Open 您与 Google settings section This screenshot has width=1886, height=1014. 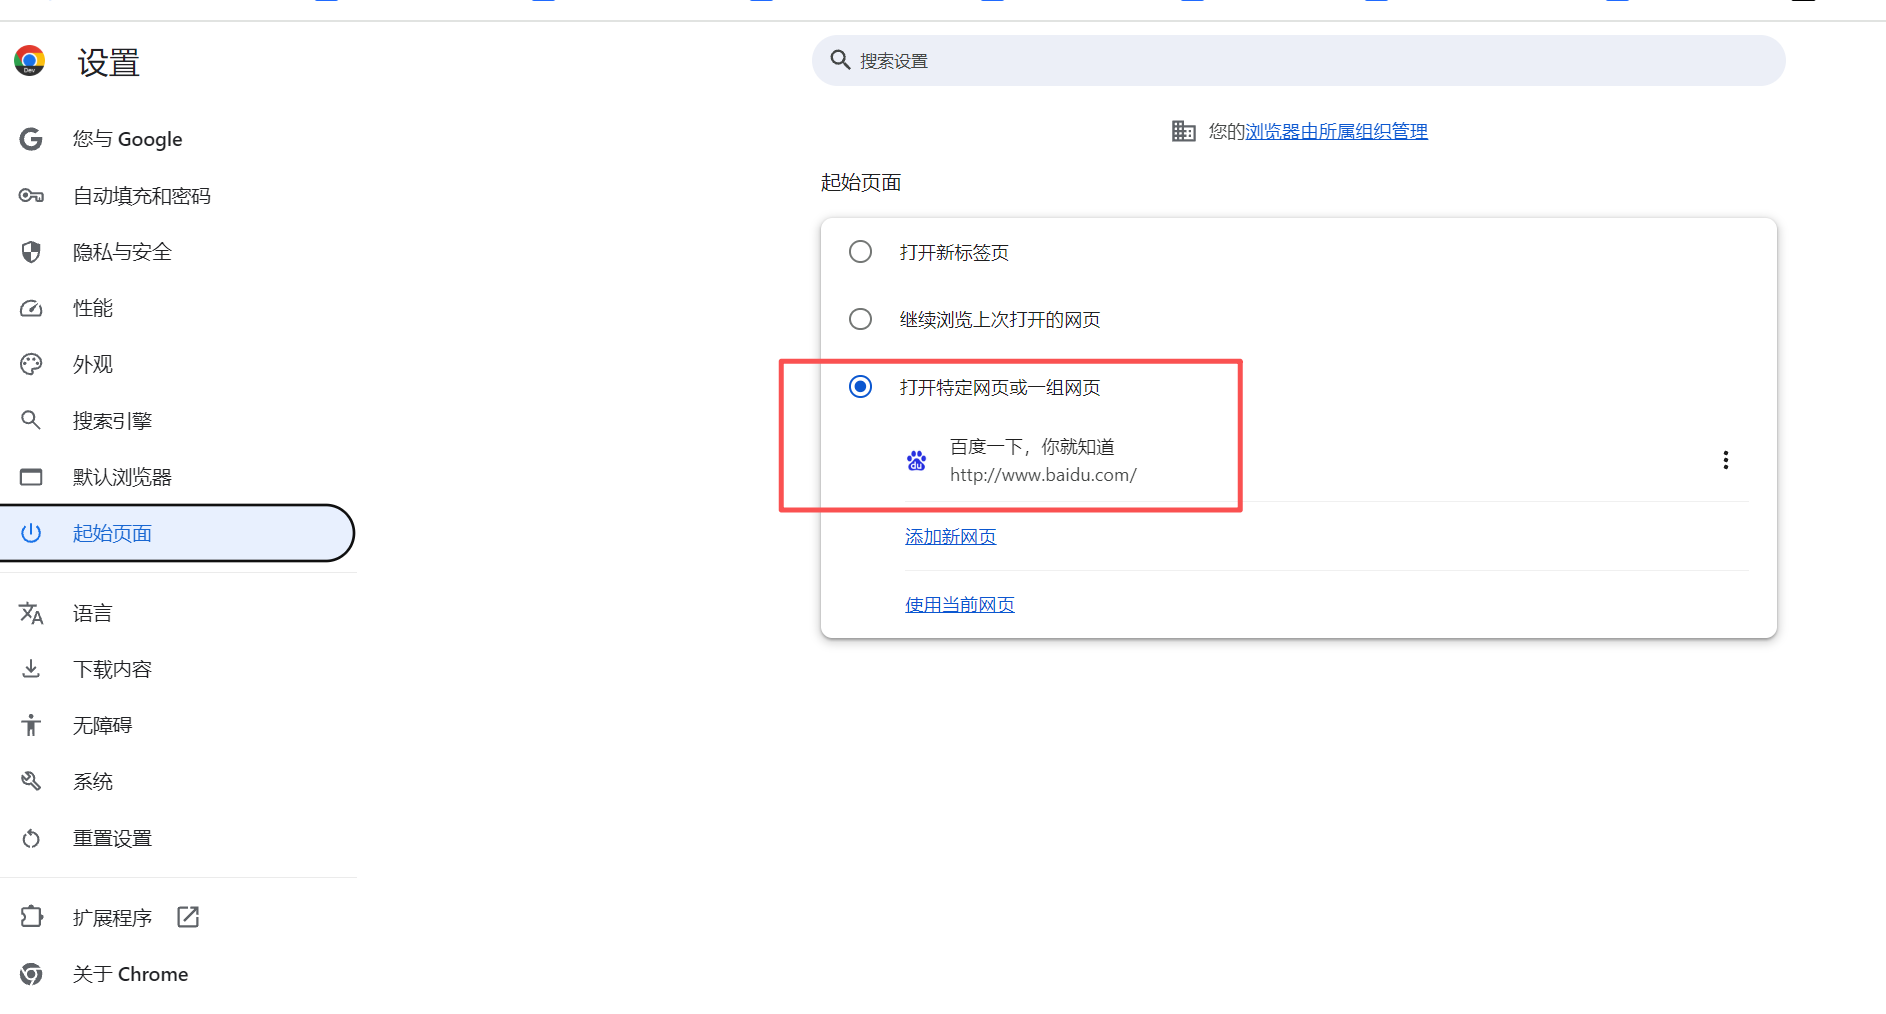(177, 139)
